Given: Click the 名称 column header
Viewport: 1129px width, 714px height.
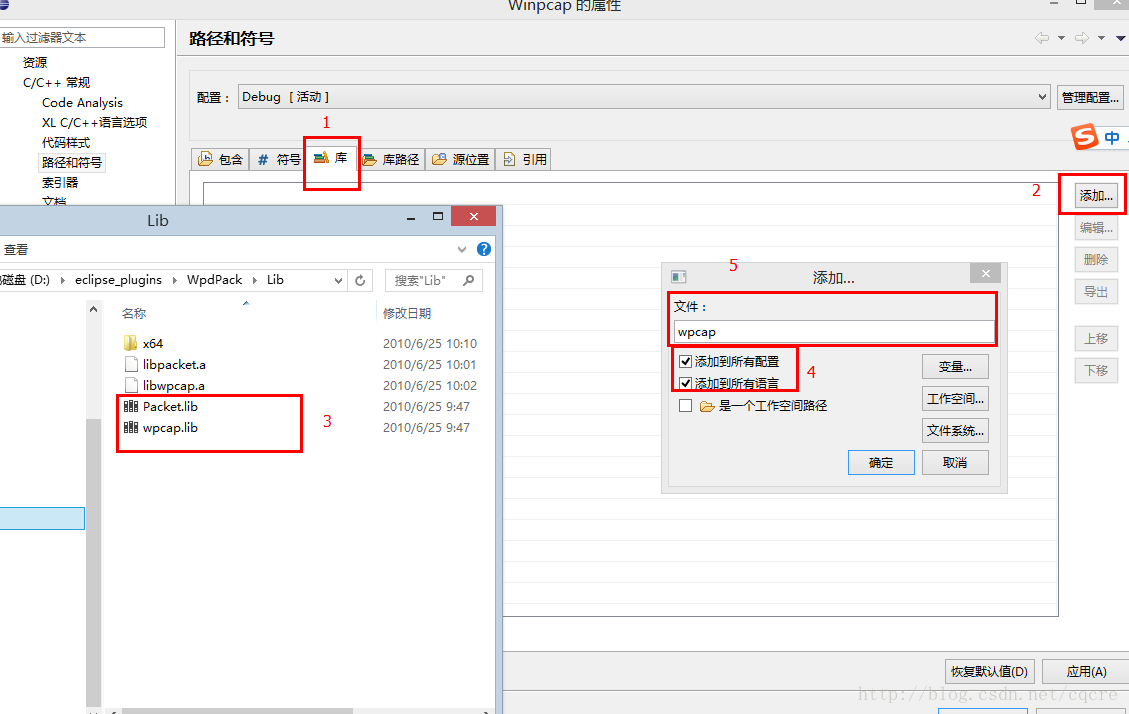Looking at the screenshot, I should pos(134,313).
